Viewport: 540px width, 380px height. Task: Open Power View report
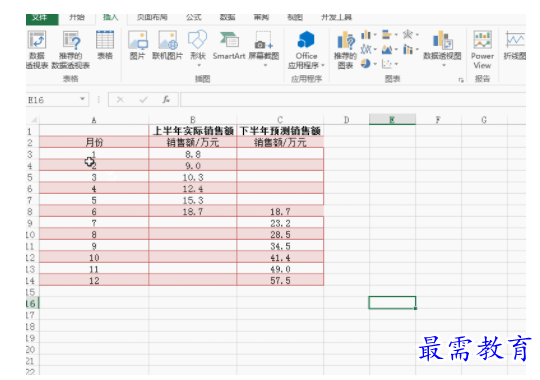point(482,49)
